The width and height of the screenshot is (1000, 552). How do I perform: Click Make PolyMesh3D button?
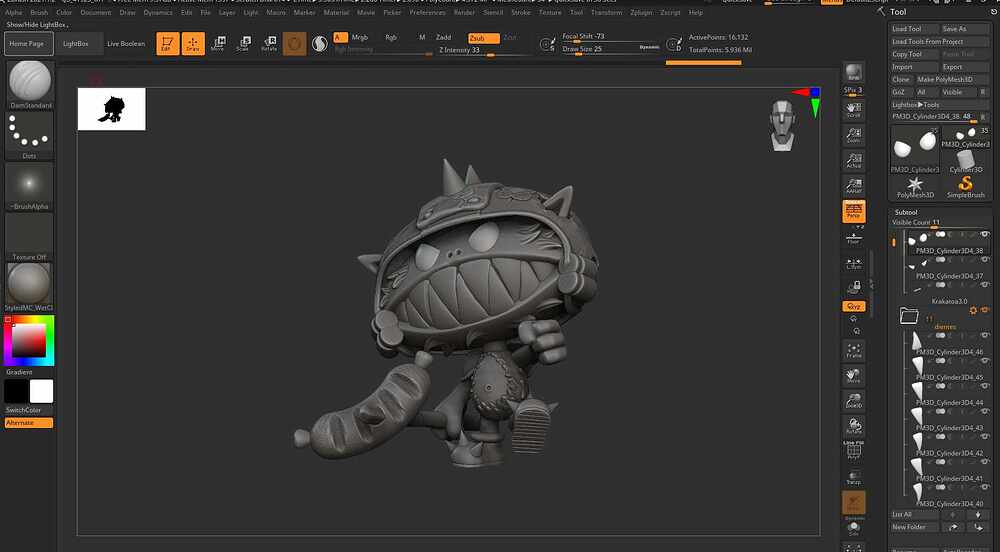point(953,80)
